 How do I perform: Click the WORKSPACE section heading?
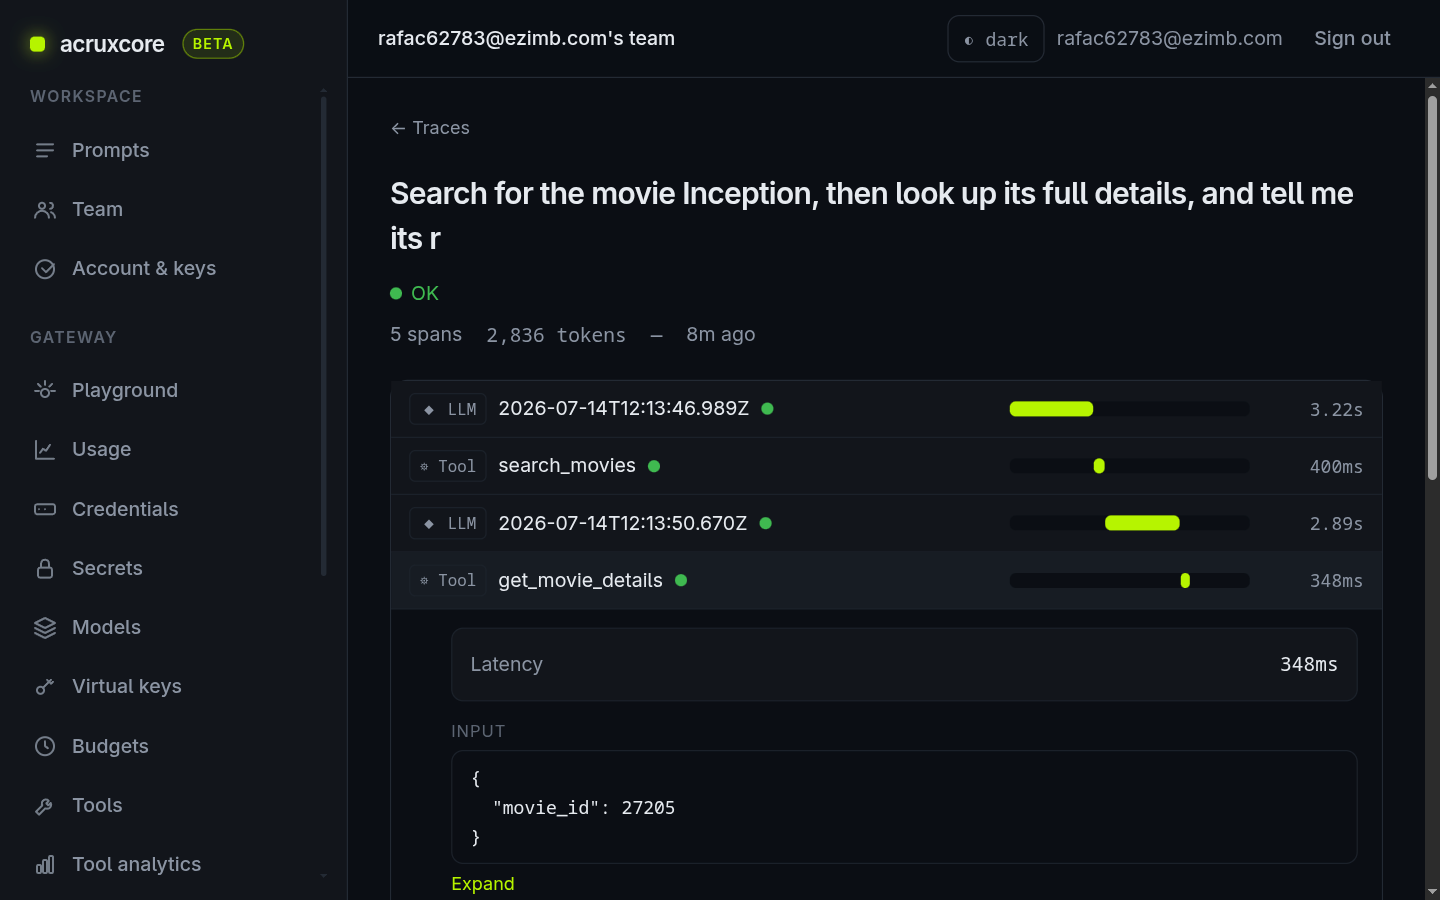point(86,96)
